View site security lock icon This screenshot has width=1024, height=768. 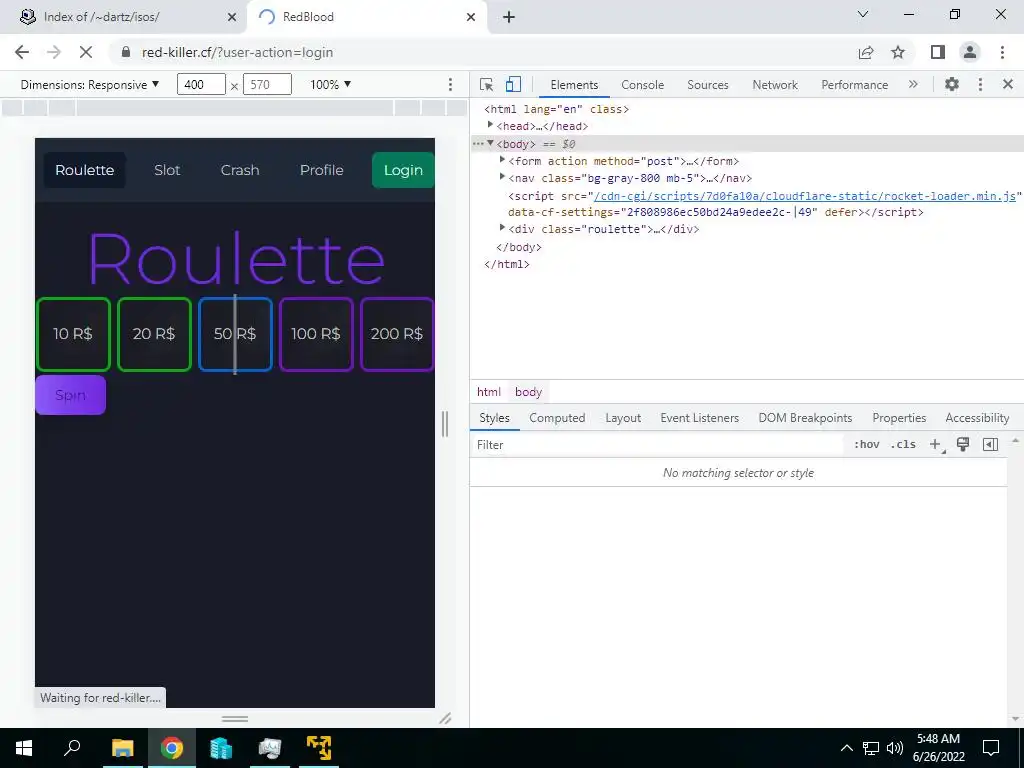click(126, 52)
